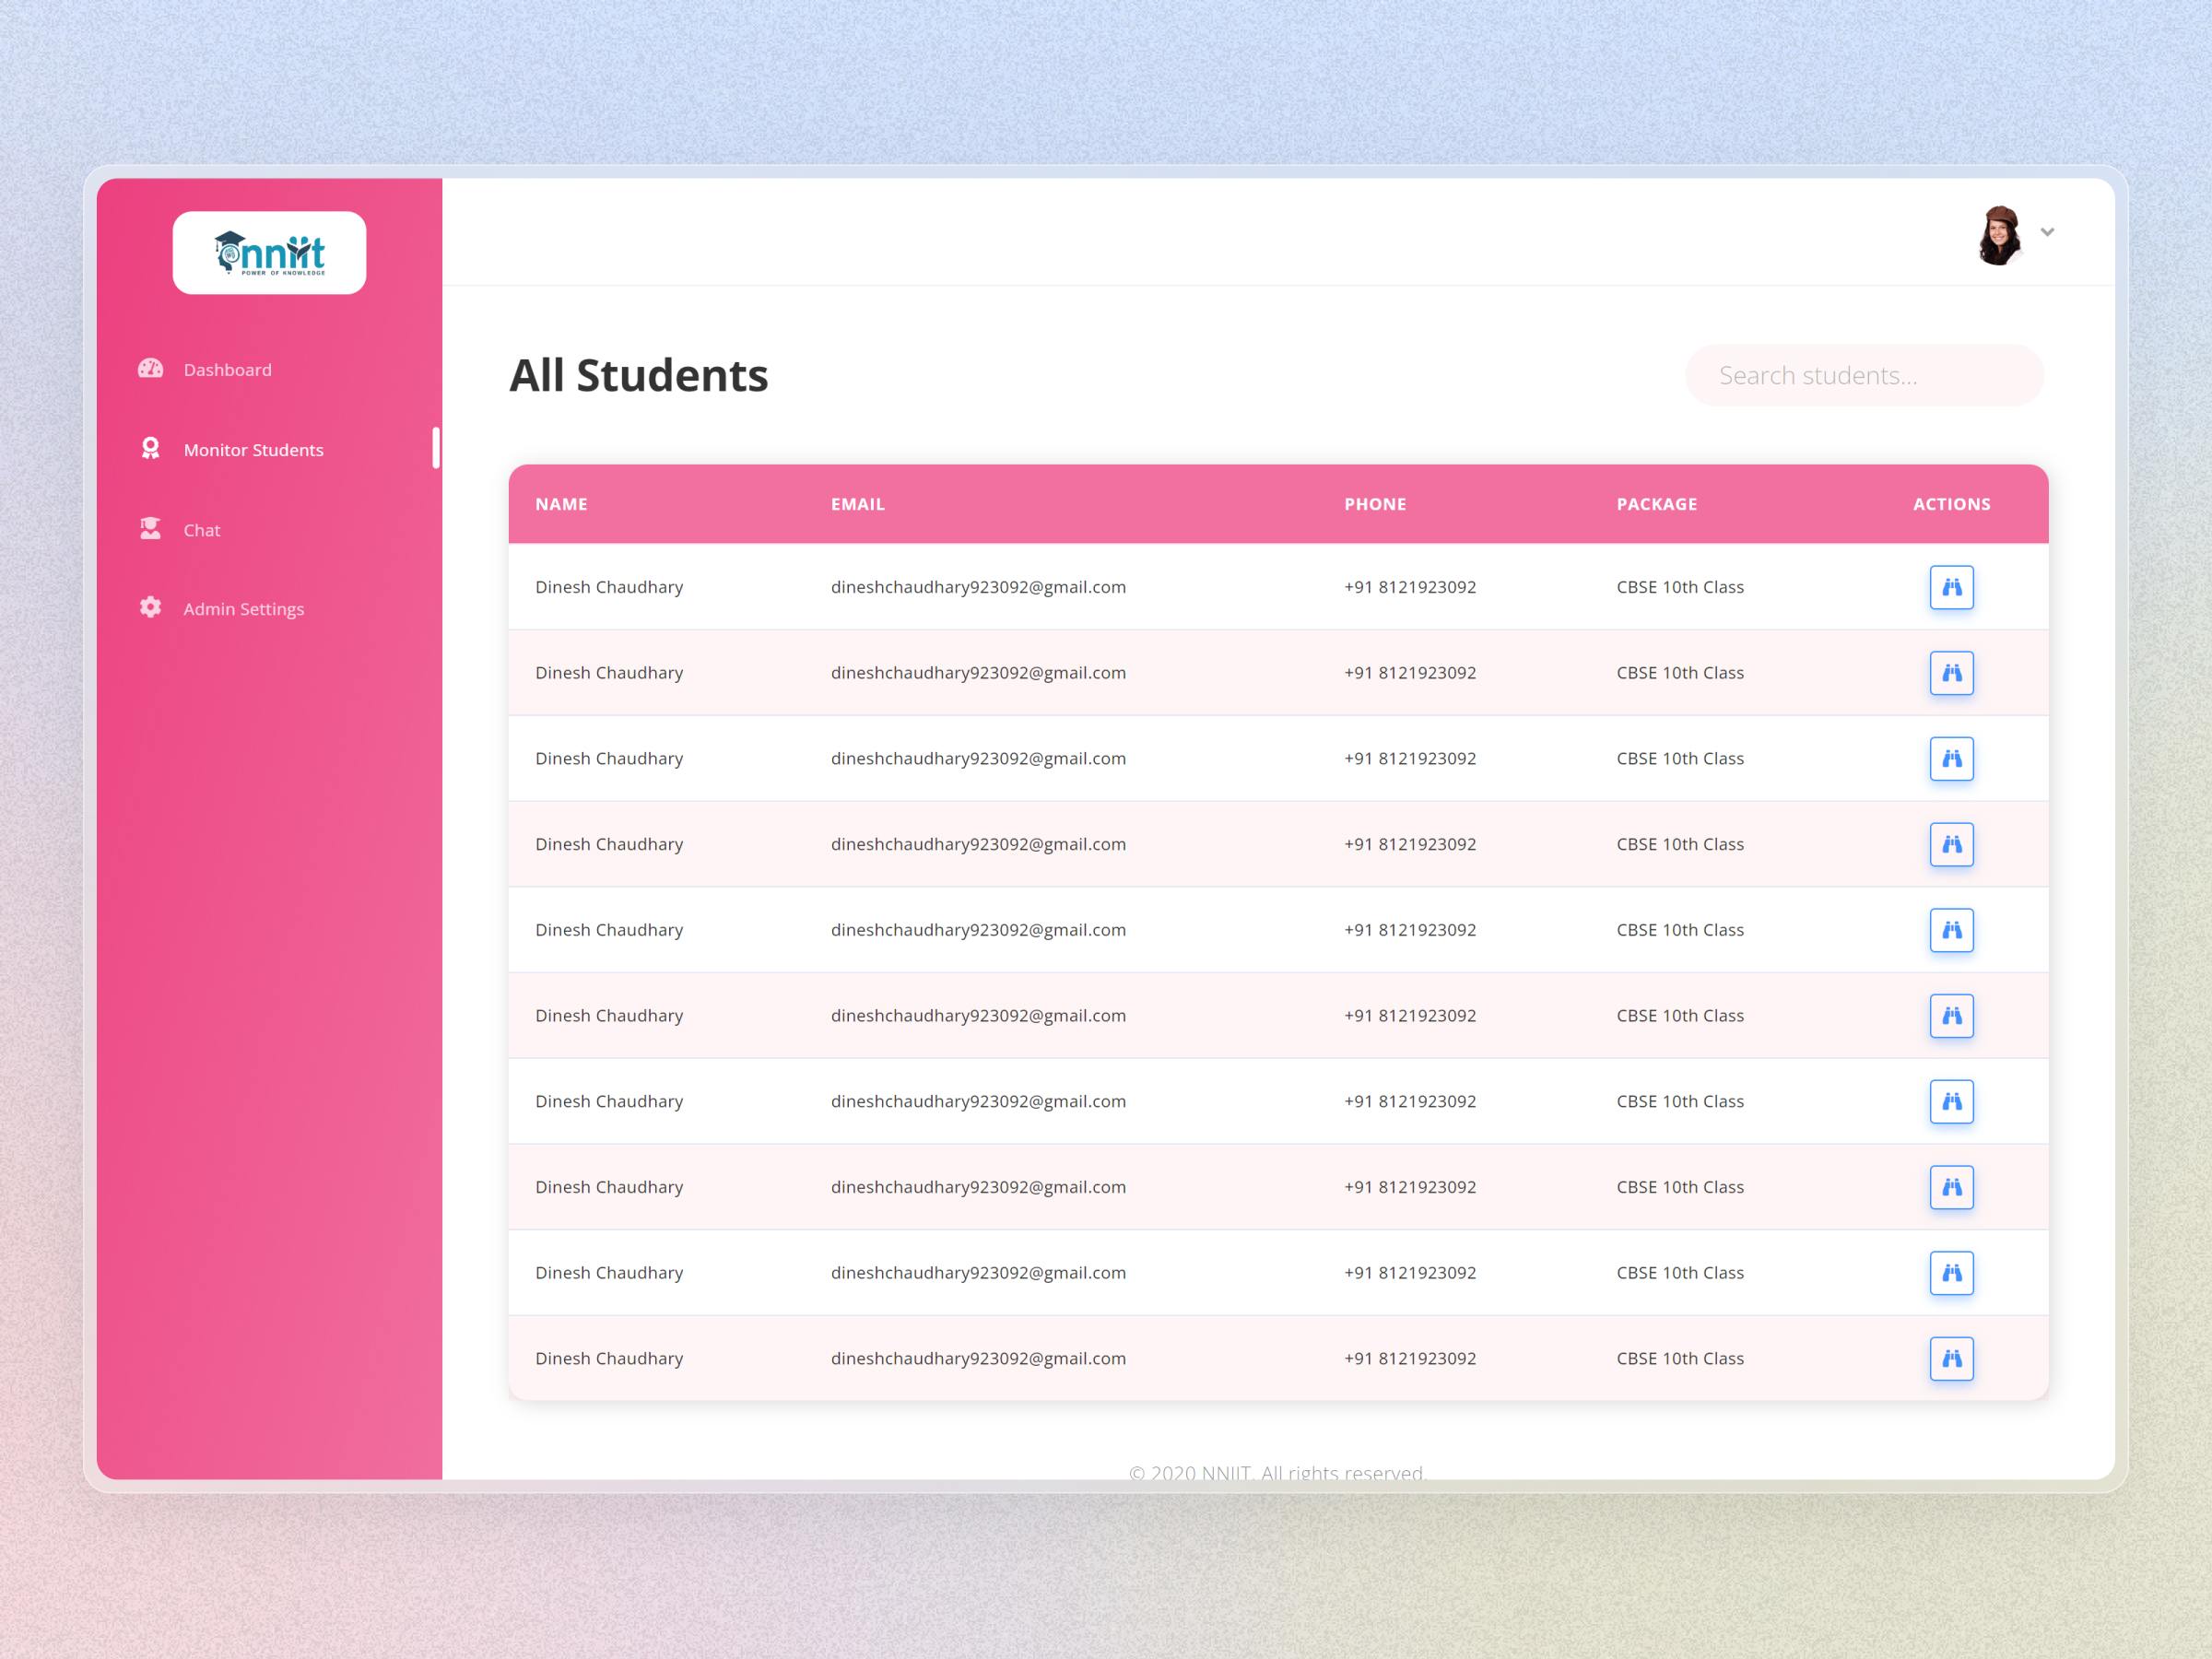The width and height of the screenshot is (2212, 1659).
Task: Click the binoculars icon on the last table row
Action: click(1951, 1358)
